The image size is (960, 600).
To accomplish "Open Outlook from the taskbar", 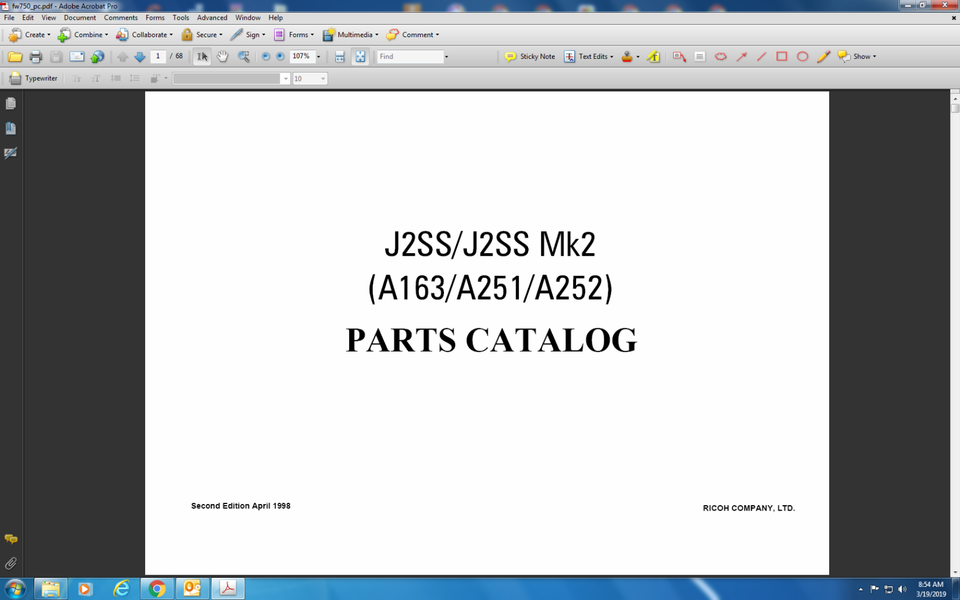I will (x=192, y=589).
